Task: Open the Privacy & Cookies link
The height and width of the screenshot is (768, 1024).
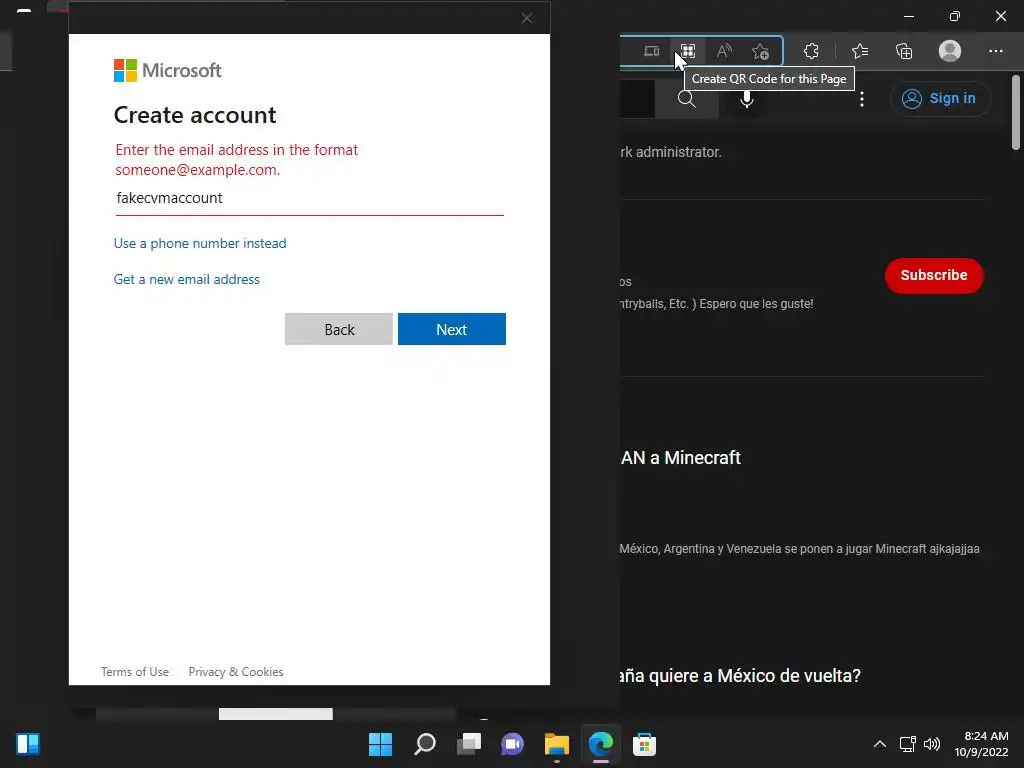Action: pos(236,671)
